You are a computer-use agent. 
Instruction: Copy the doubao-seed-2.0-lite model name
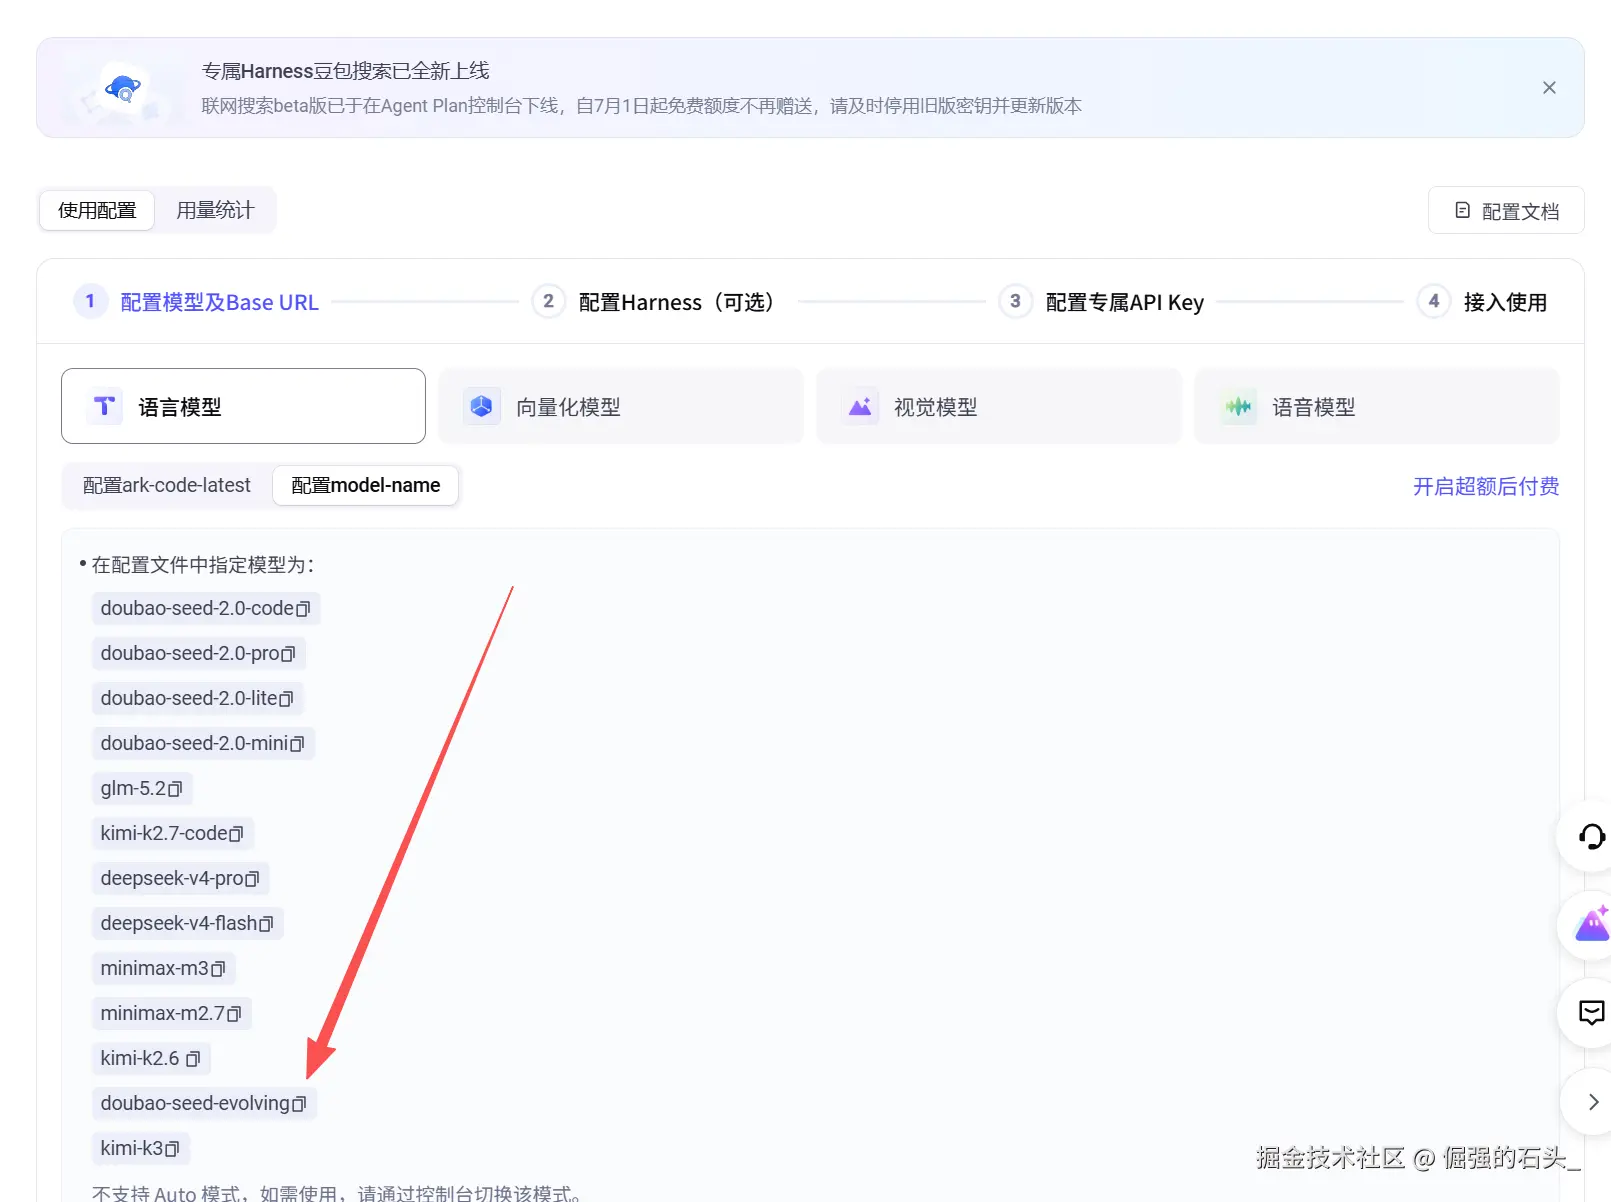point(286,699)
